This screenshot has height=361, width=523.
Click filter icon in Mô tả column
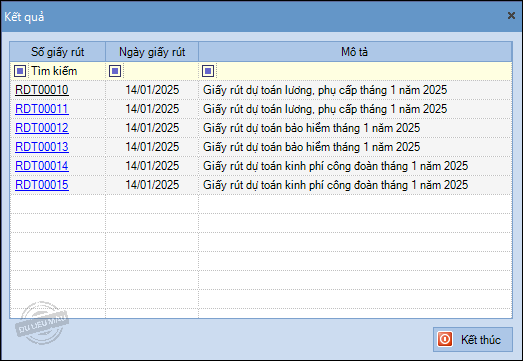point(208,71)
